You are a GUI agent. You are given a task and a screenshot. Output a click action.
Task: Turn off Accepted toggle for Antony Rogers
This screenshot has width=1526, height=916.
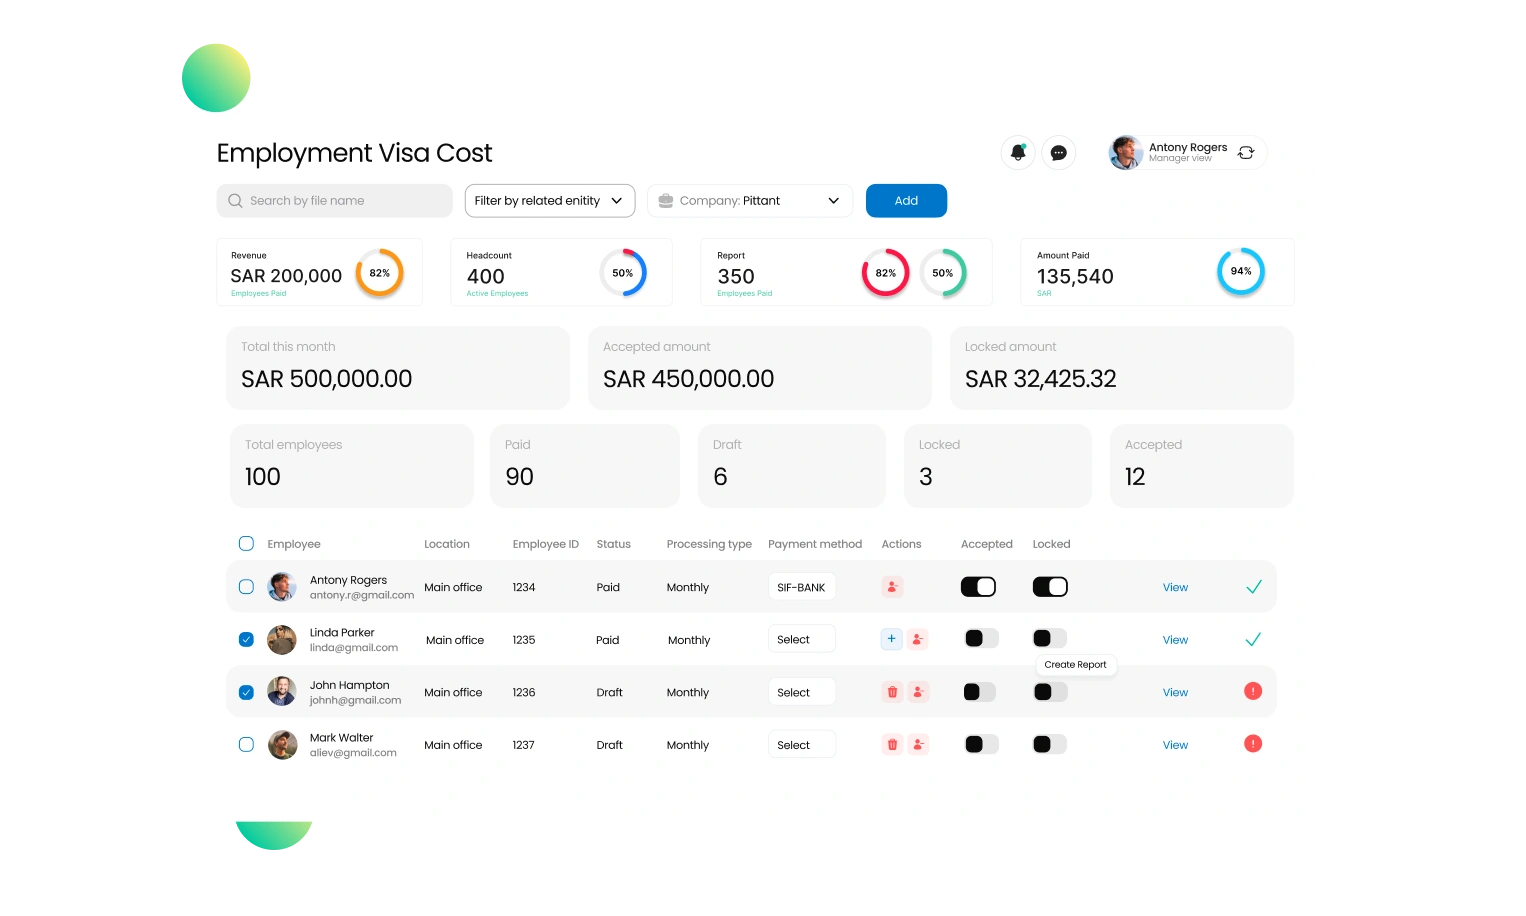(x=978, y=587)
